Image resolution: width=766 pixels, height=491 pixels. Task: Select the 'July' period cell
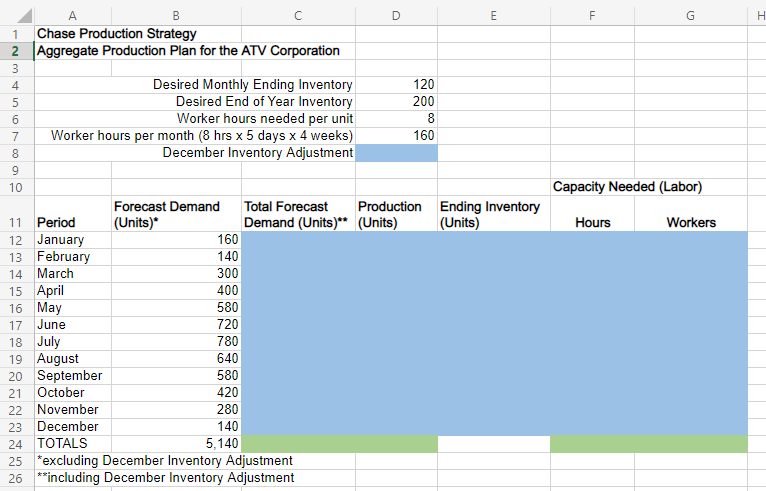click(x=73, y=342)
